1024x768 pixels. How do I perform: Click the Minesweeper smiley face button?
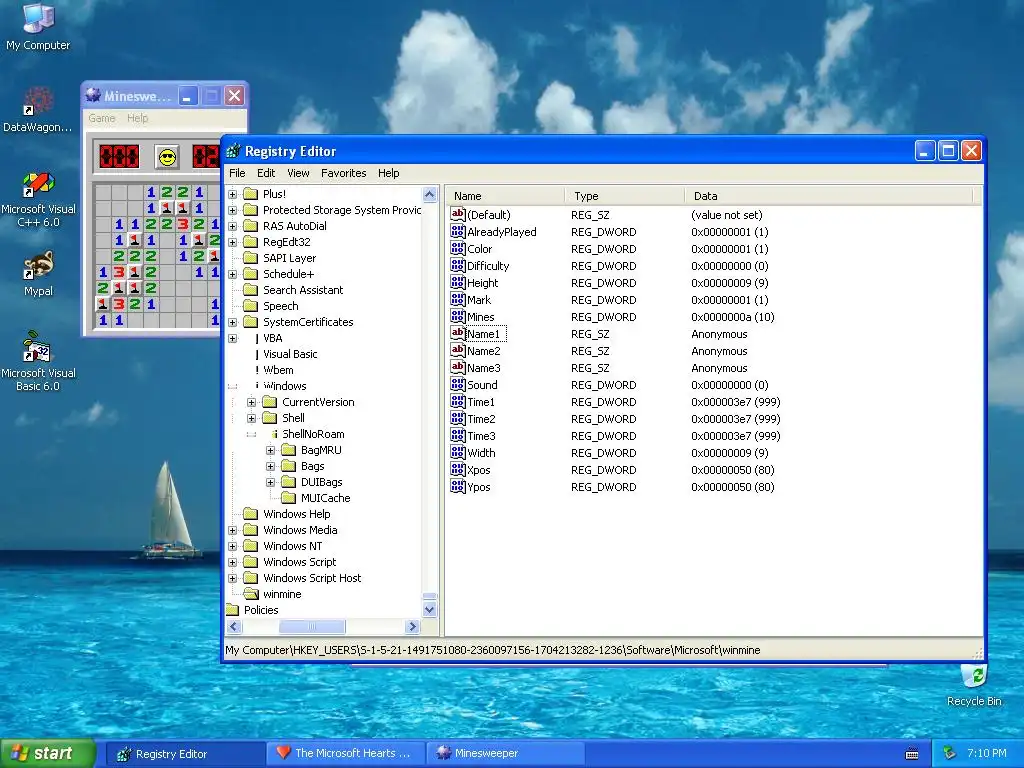[168, 157]
